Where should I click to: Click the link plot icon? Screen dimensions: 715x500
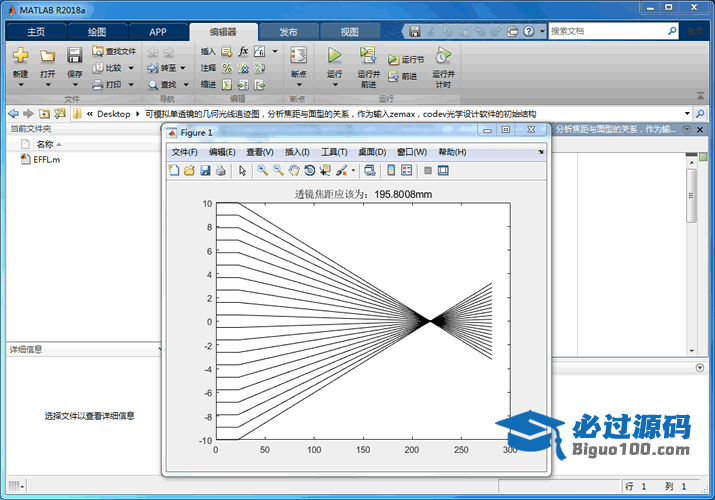click(x=370, y=170)
